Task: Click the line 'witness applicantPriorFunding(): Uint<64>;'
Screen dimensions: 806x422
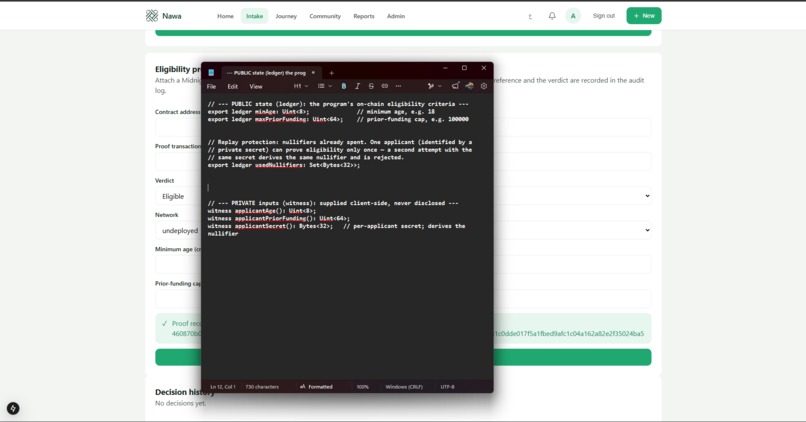Action: [279, 218]
